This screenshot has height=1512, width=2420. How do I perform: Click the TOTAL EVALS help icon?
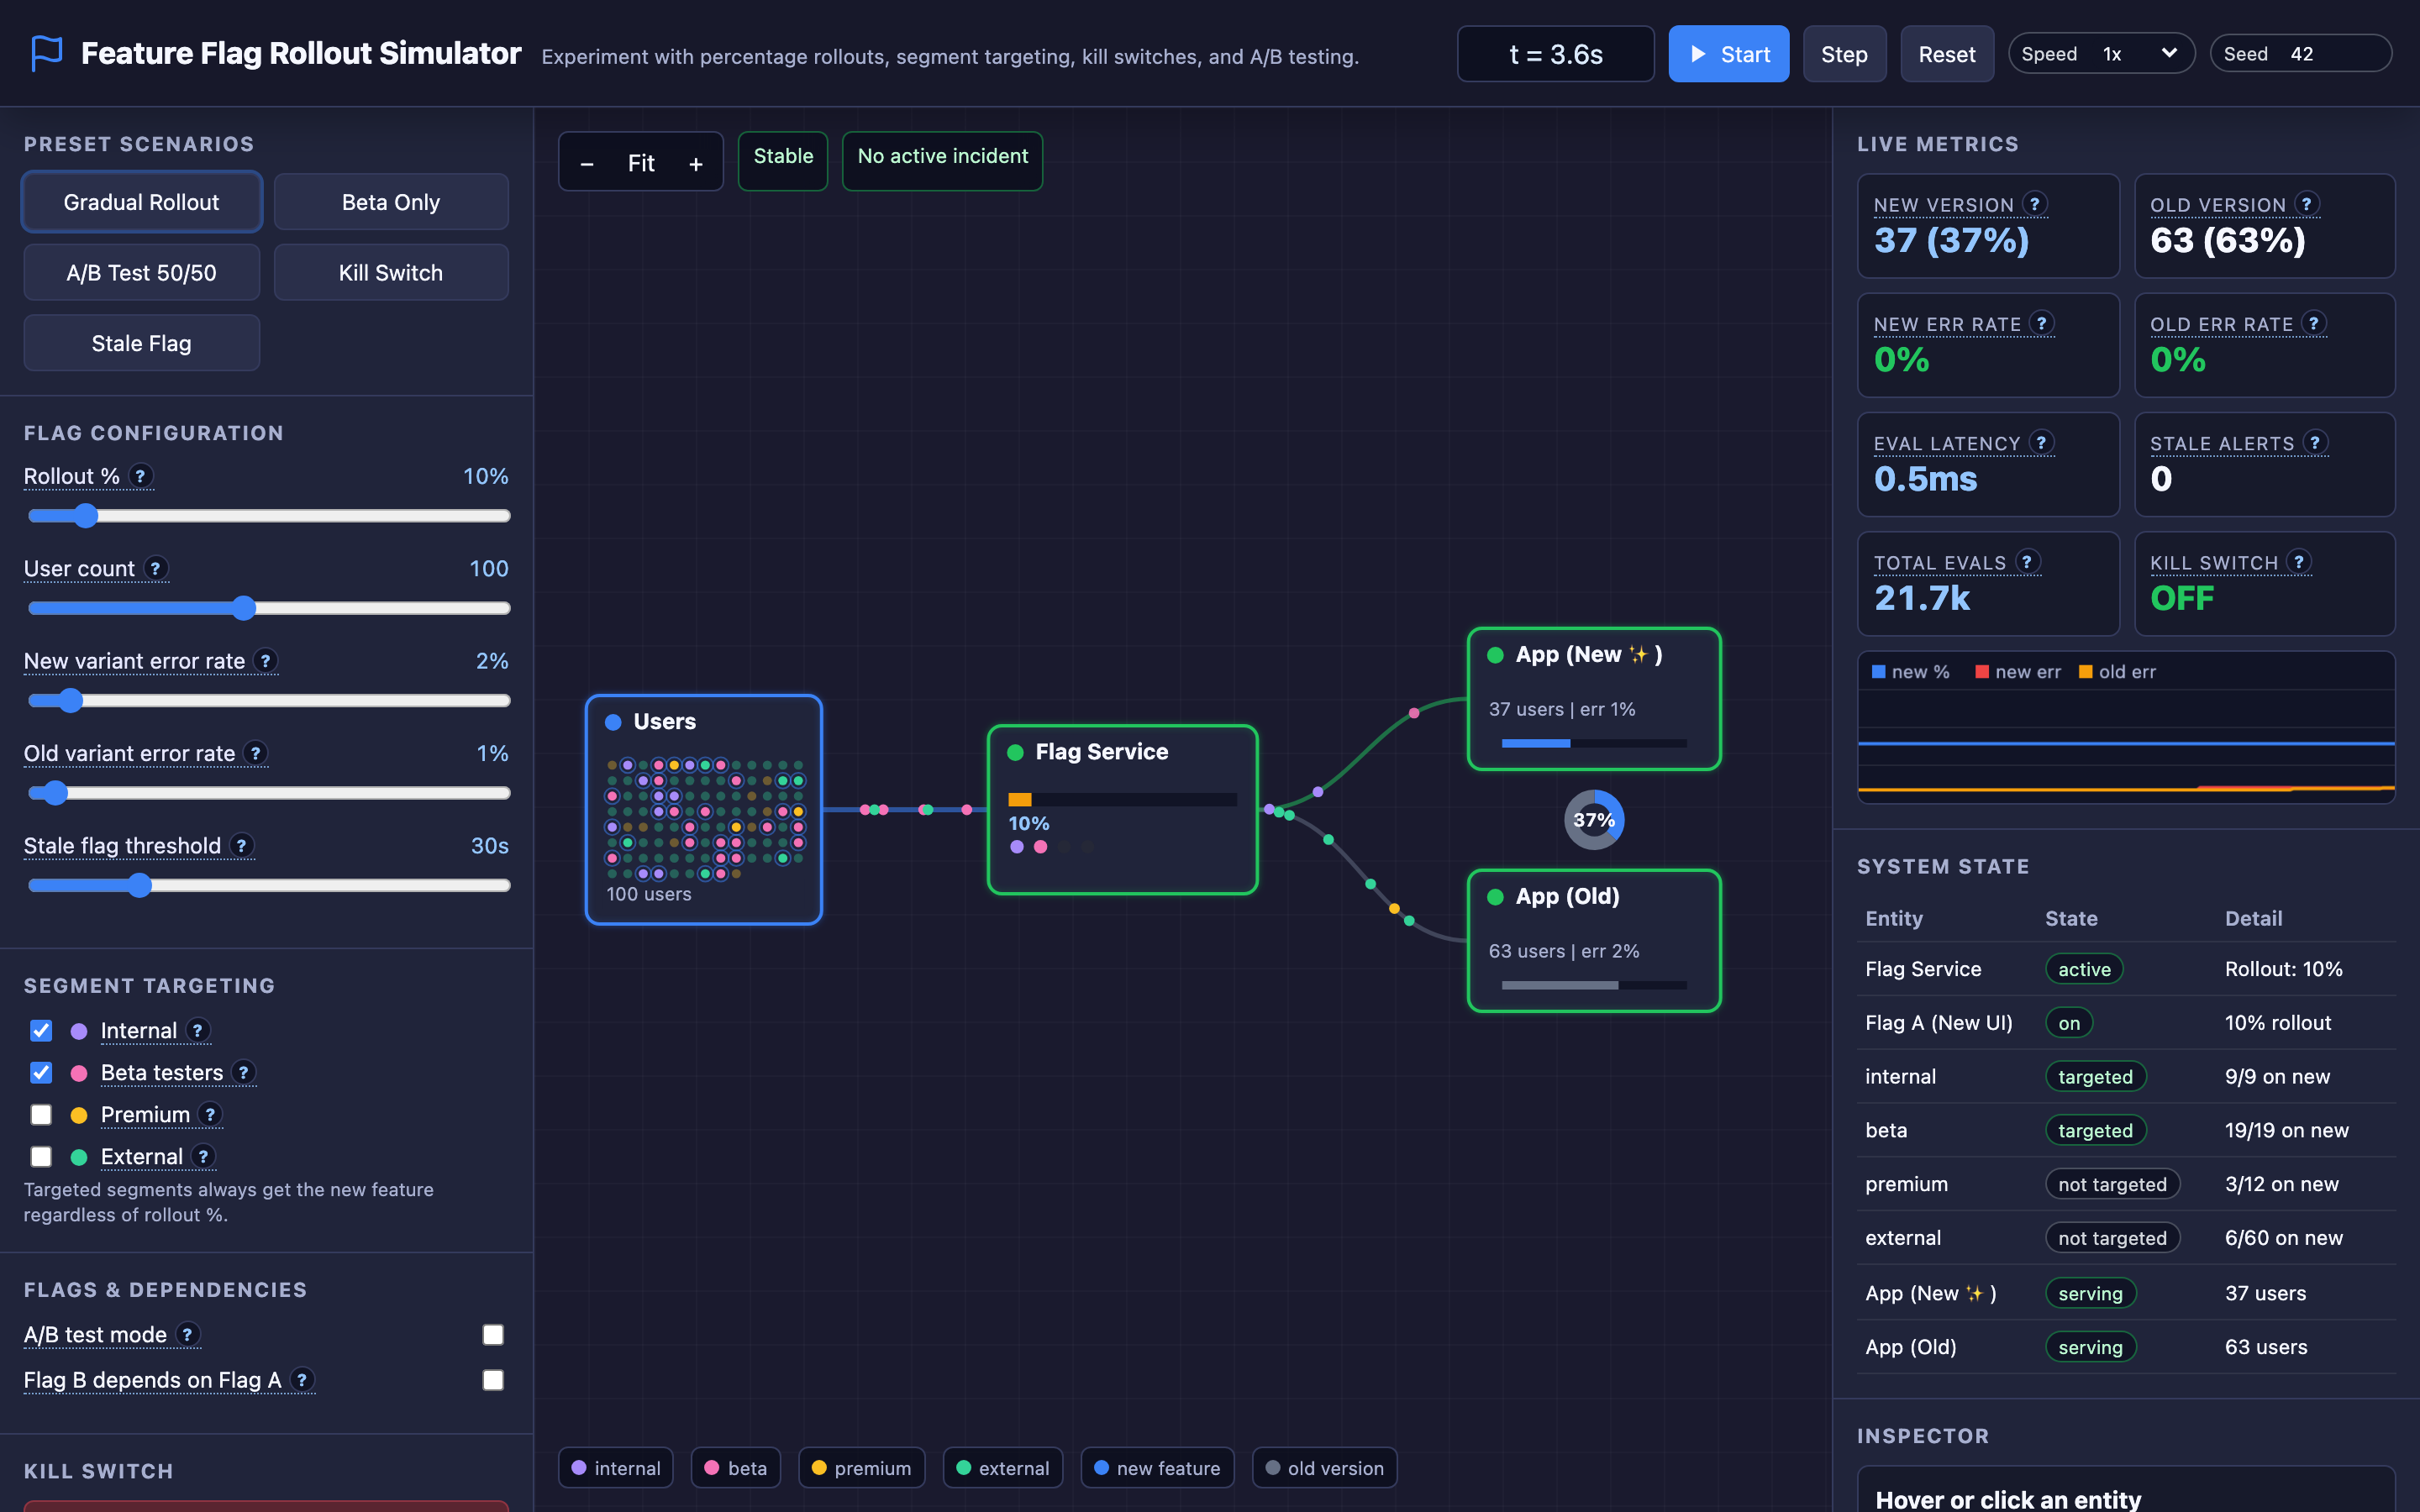point(2027,561)
